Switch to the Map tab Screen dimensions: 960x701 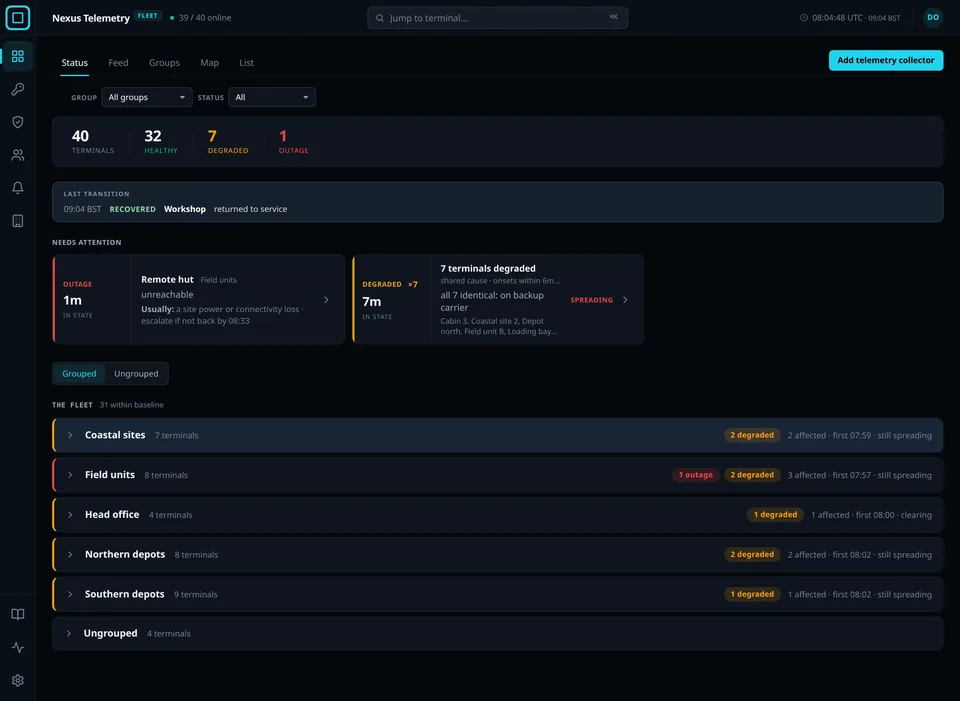click(209, 62)
